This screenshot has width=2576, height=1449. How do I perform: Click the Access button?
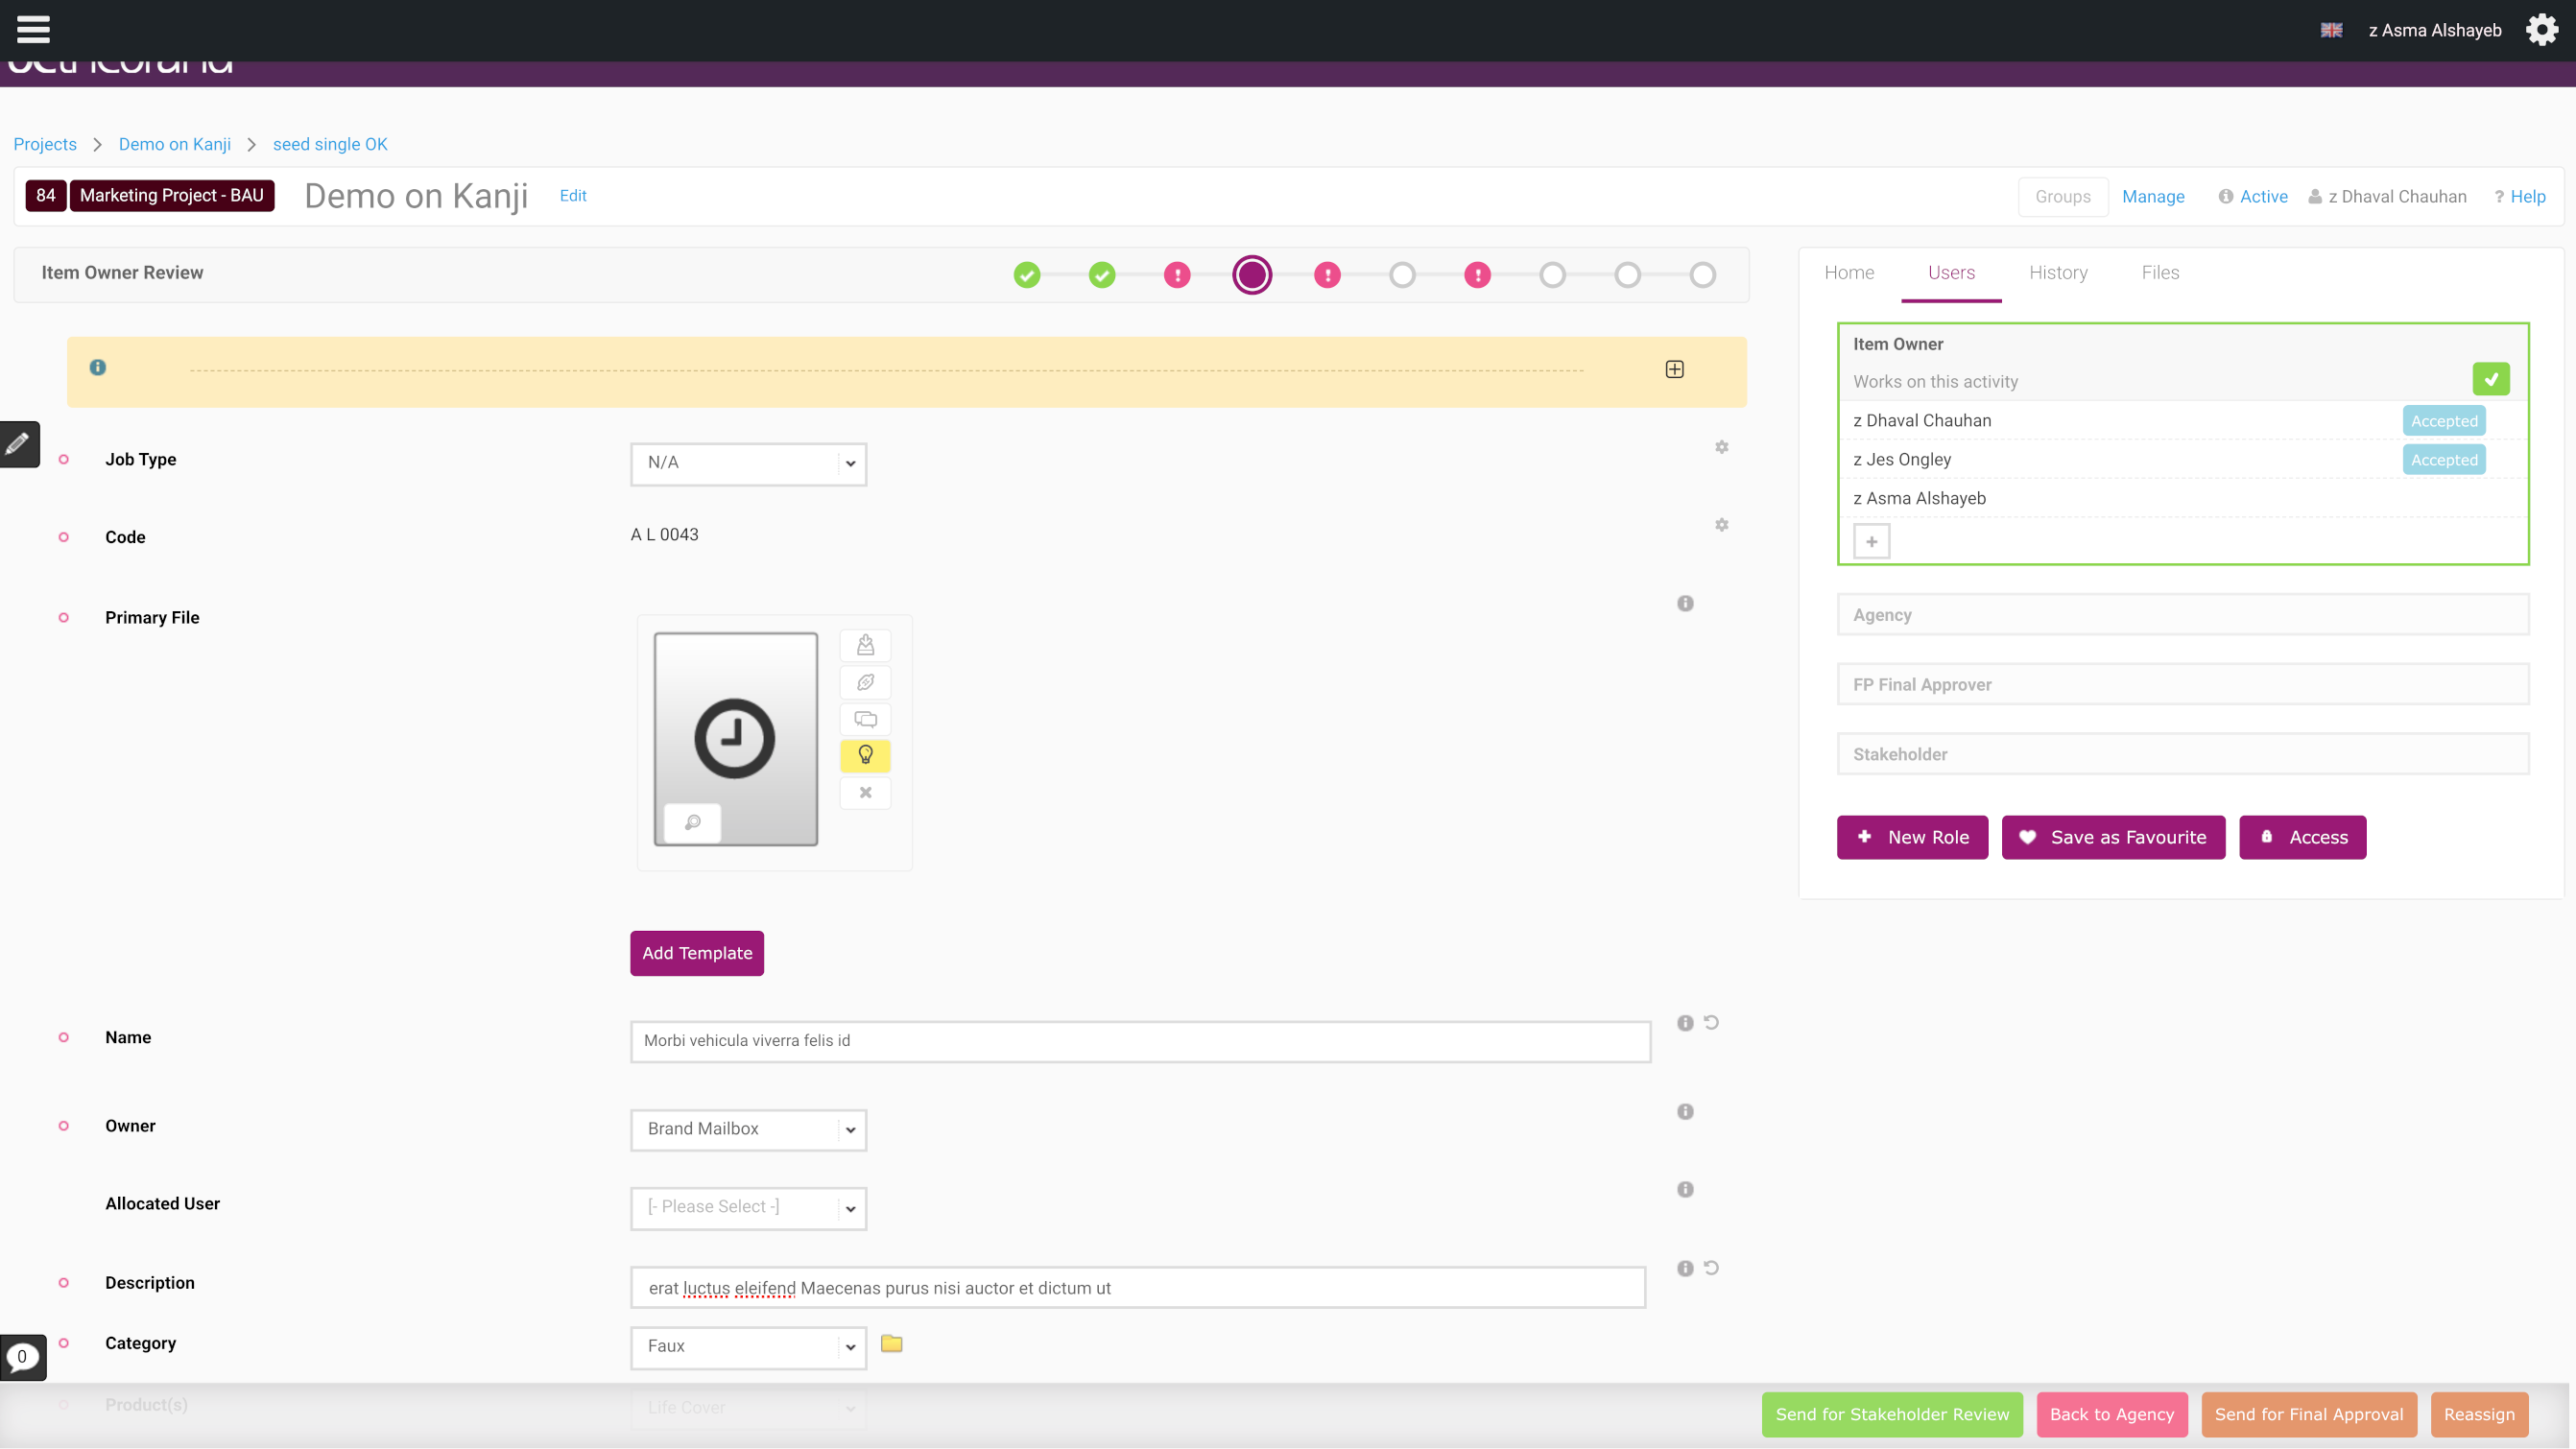pyautogui.click(x=2302, y=838)
